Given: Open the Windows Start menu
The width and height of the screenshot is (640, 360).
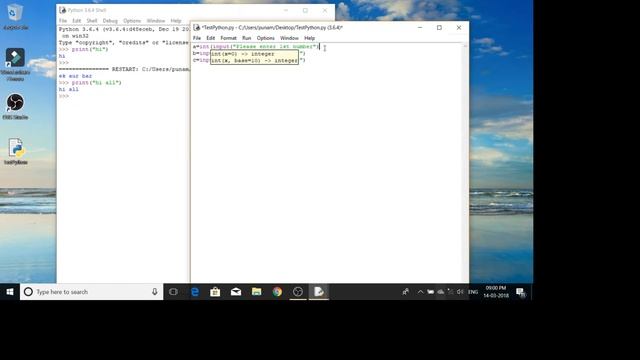Looking at the screenshot, I should click(10, 292).
